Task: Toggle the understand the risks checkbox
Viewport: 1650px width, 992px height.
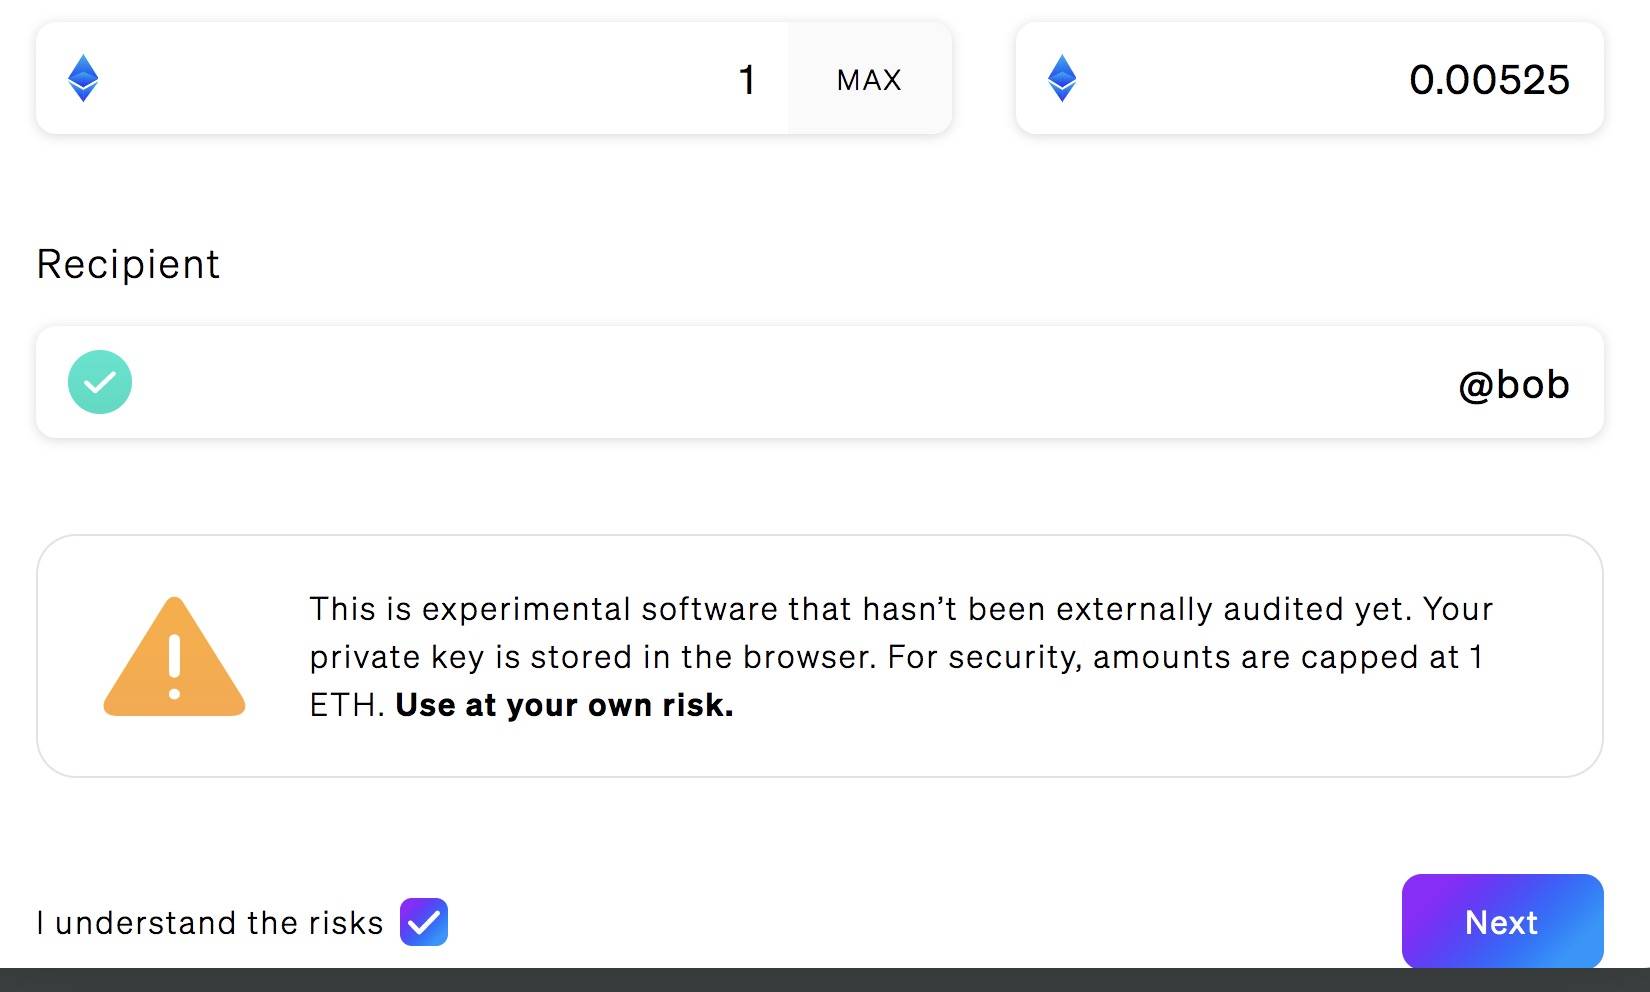Action: click(x=424, y=922)
